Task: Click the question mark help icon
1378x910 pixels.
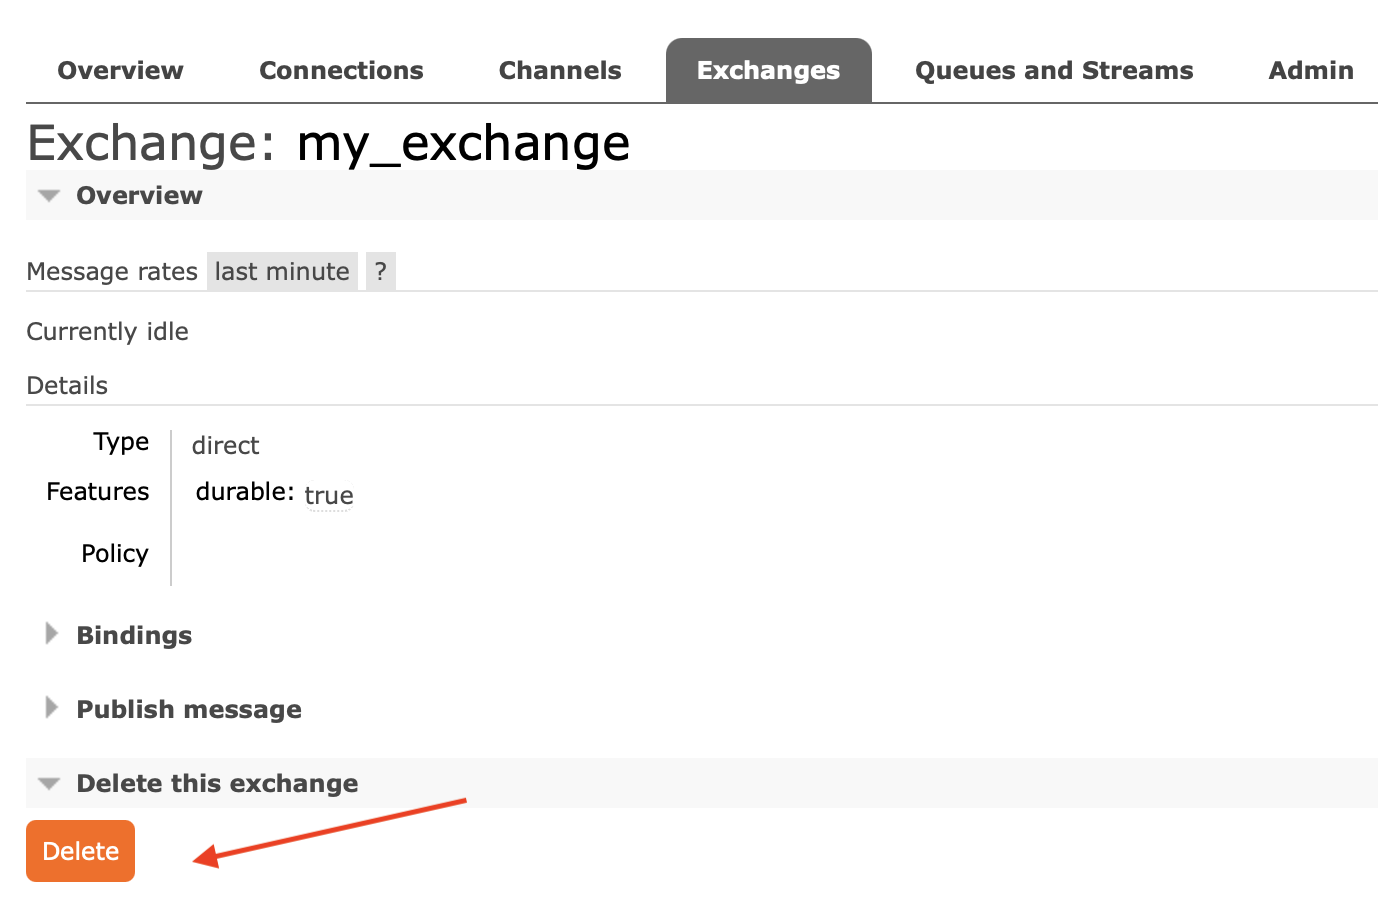Action: [380, 270]
